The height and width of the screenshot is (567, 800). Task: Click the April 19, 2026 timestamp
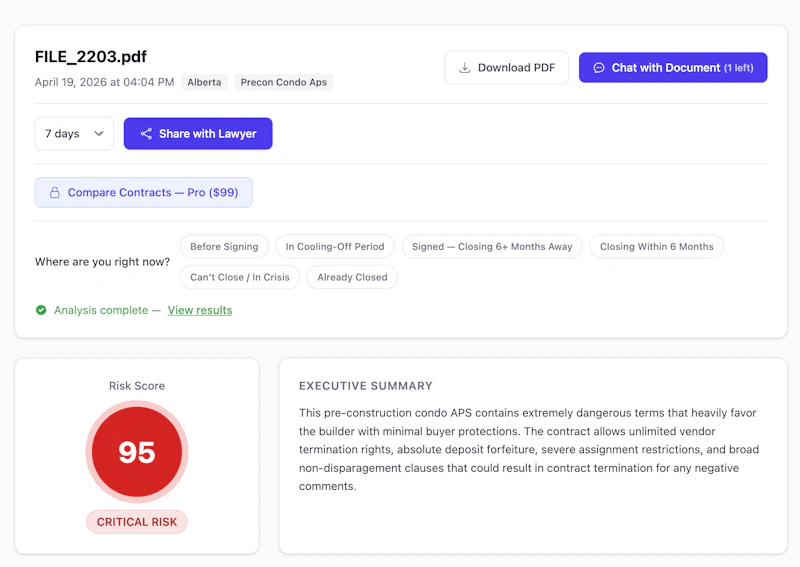(x=105, y=82)
